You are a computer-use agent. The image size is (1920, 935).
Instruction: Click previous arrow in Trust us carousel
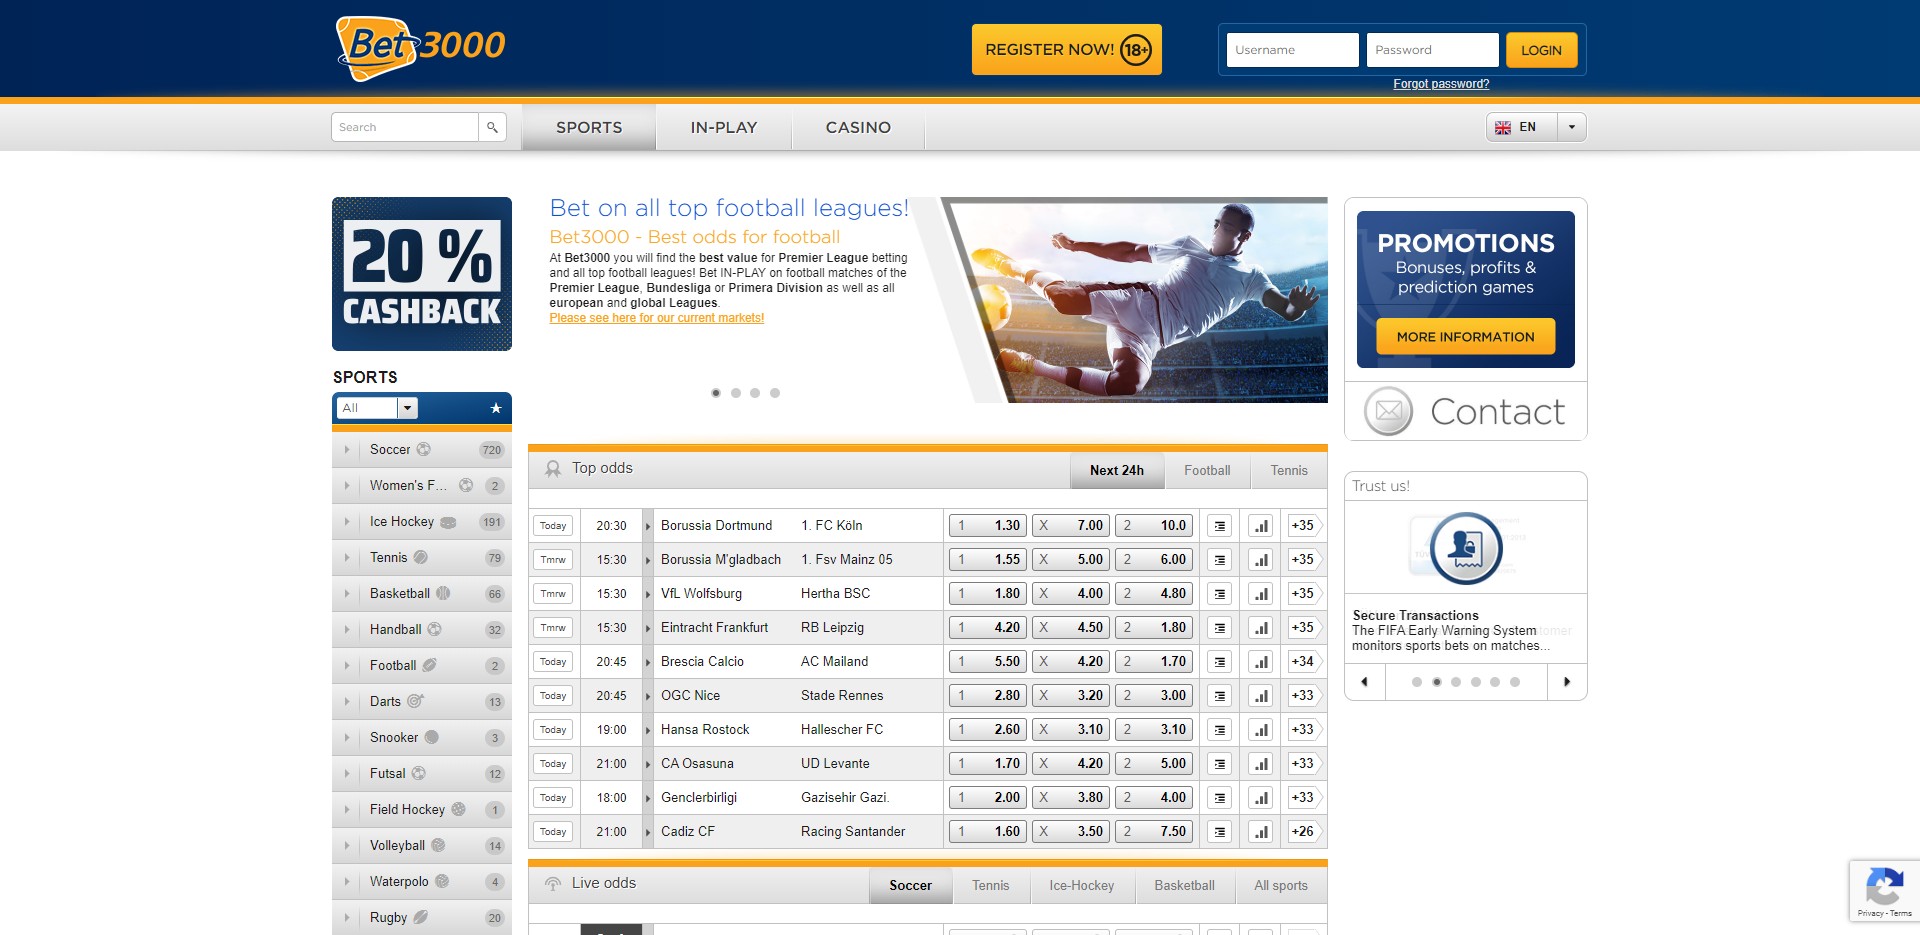point(1364,682)
